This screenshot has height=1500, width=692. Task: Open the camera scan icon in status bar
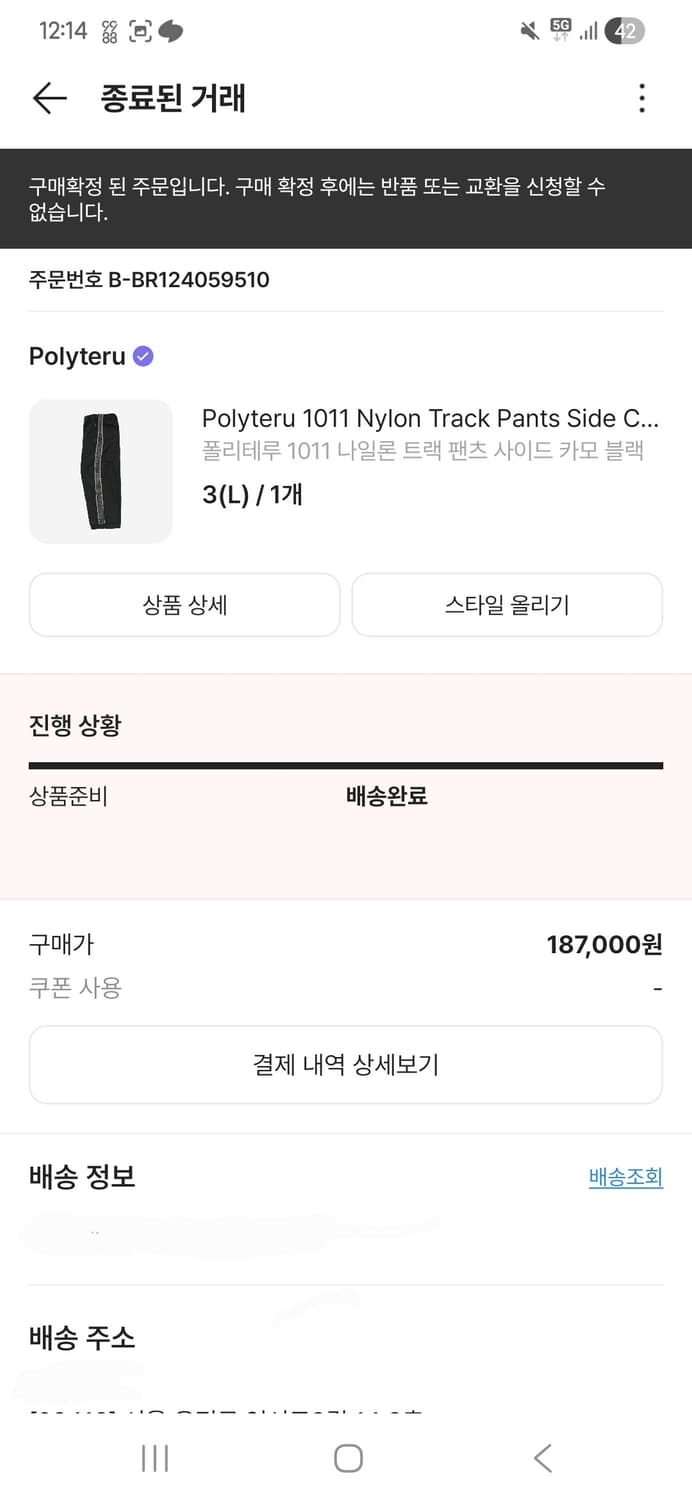click(138, 32)
